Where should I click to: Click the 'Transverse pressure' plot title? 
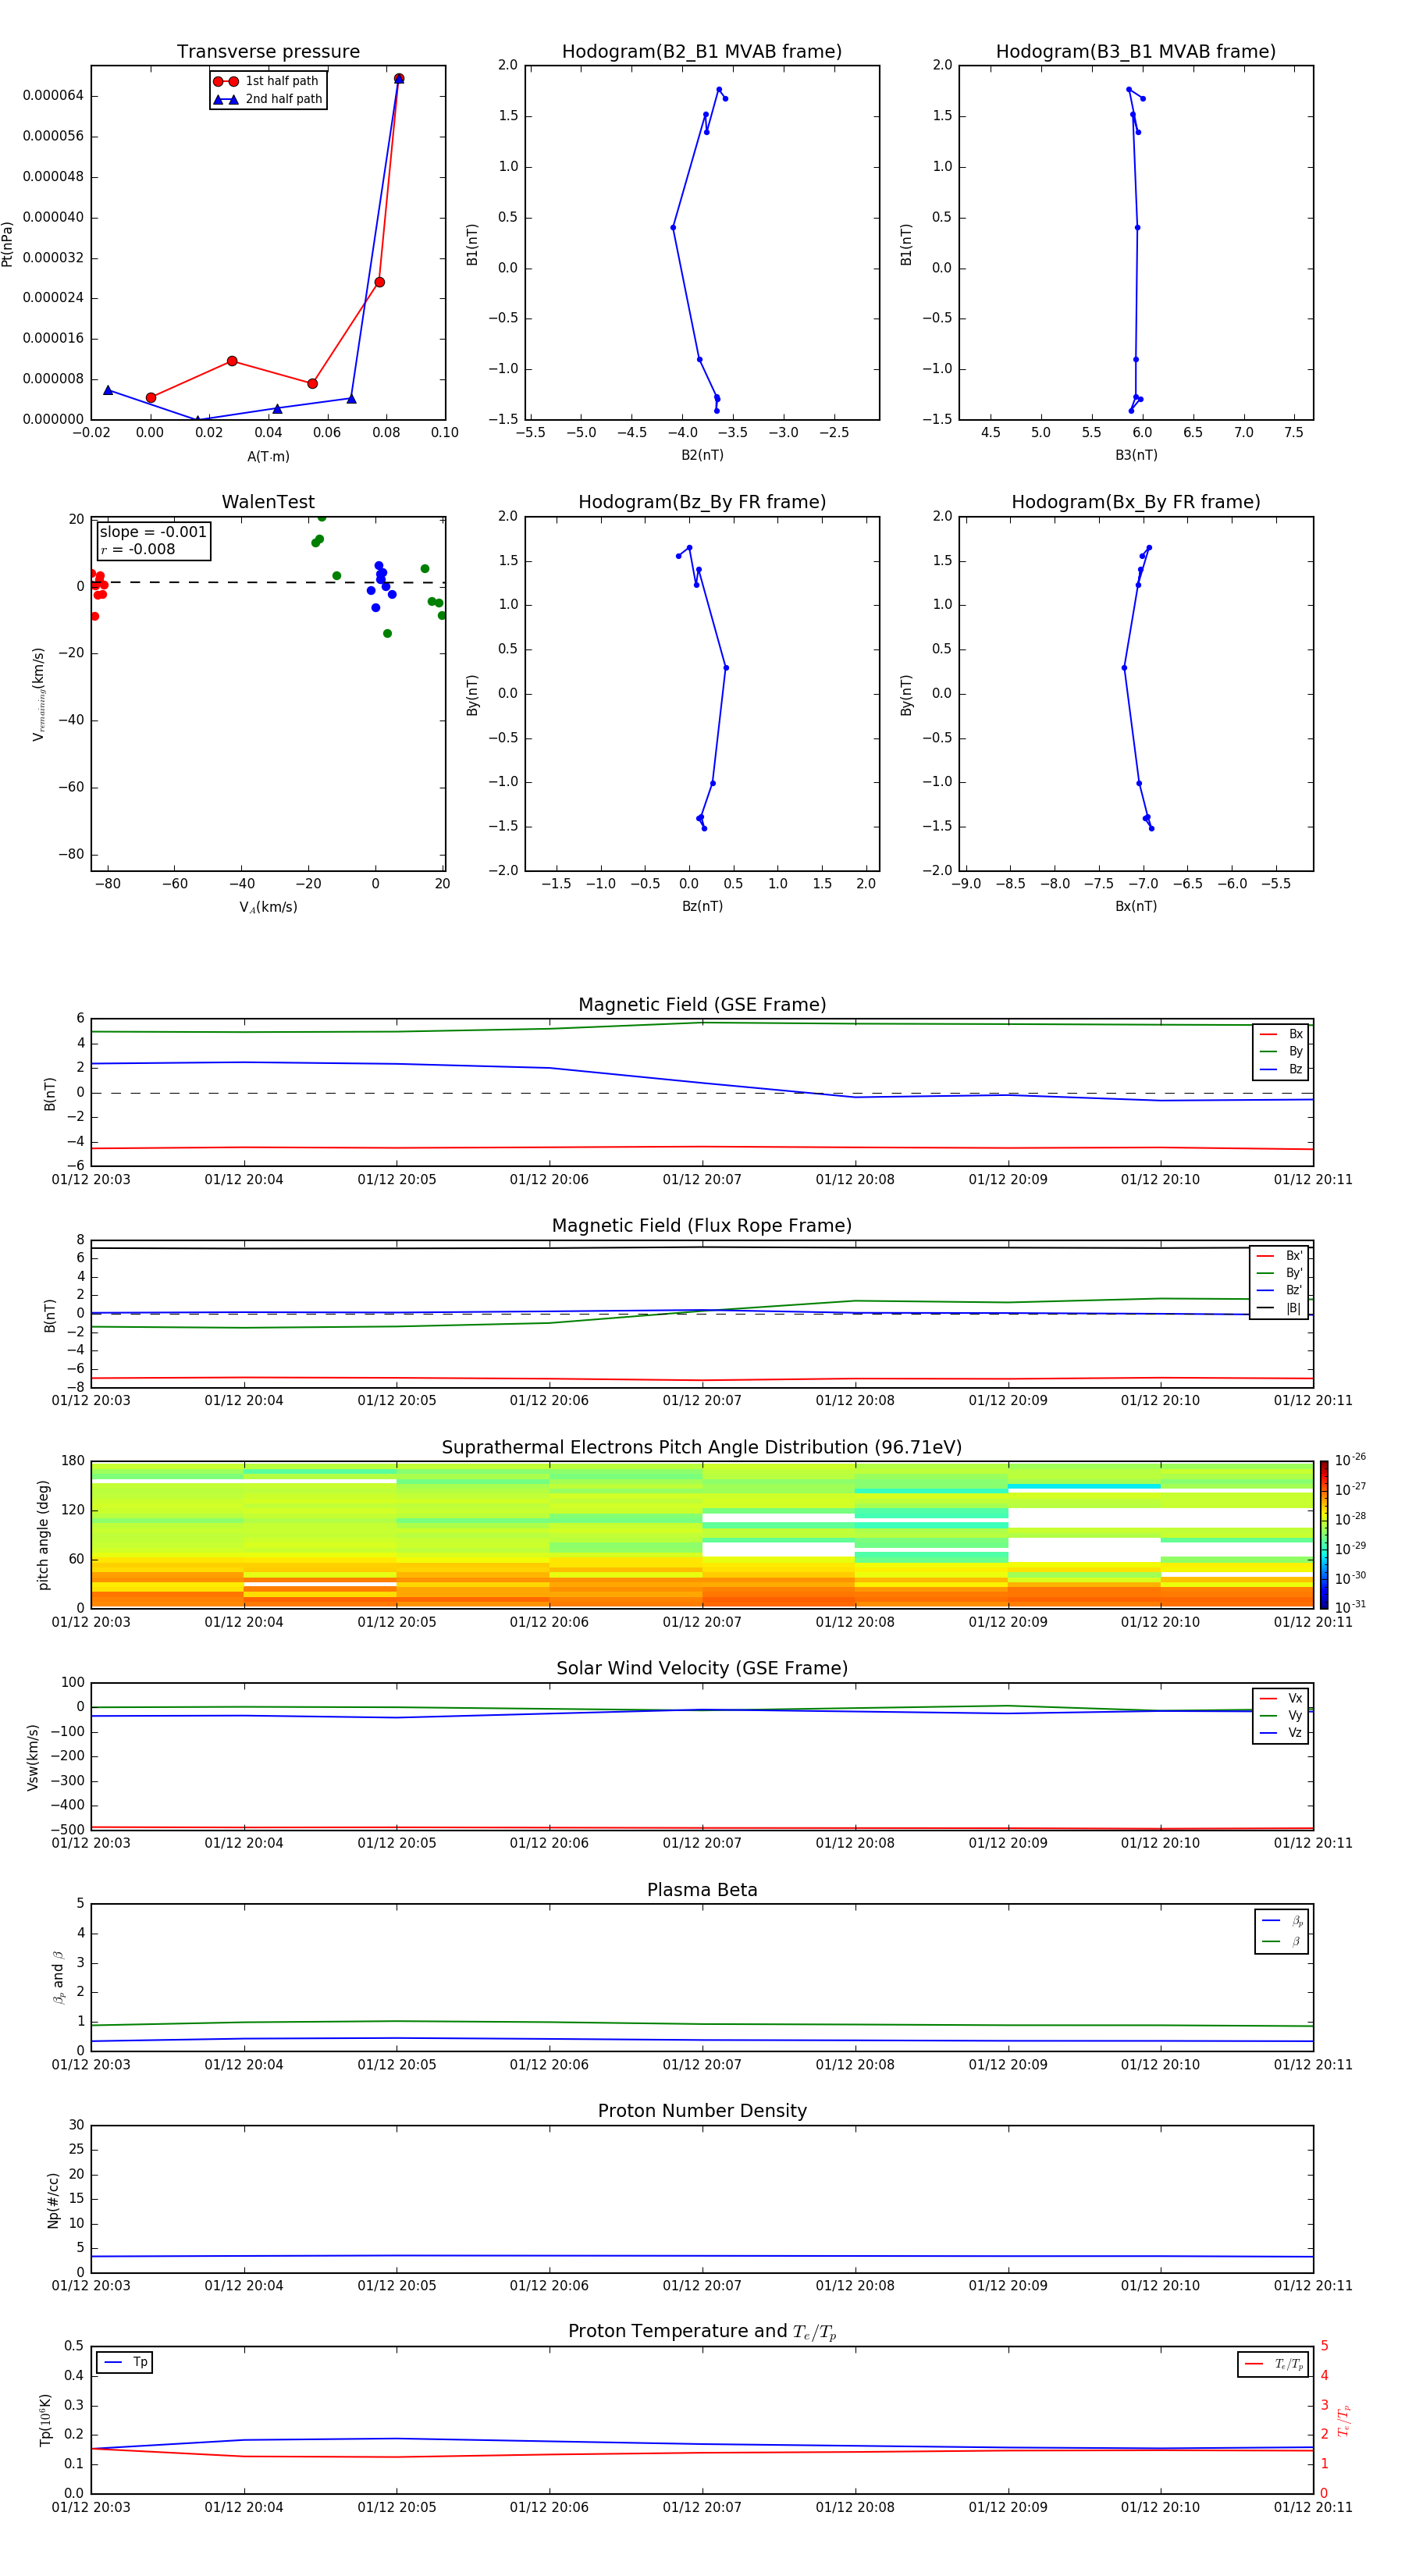coord(268,52)
